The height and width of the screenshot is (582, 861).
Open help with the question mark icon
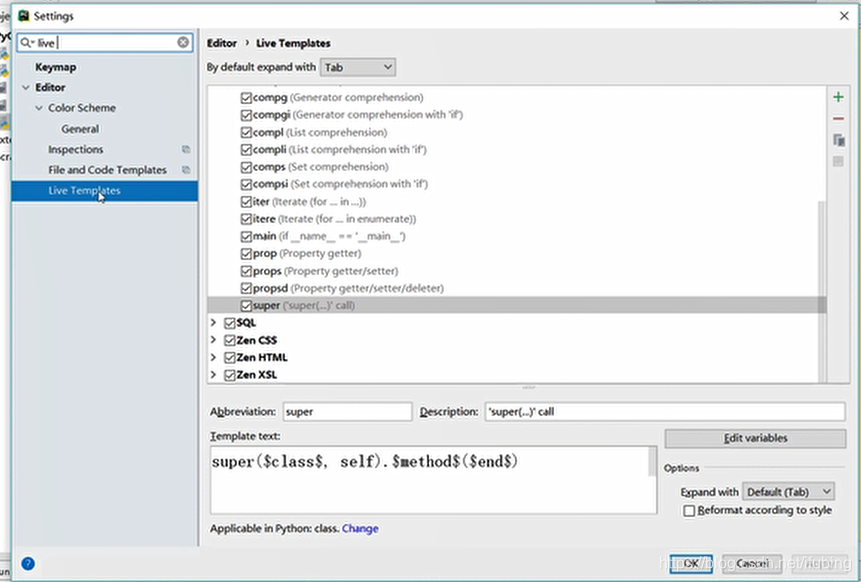(x=28, y=563)
